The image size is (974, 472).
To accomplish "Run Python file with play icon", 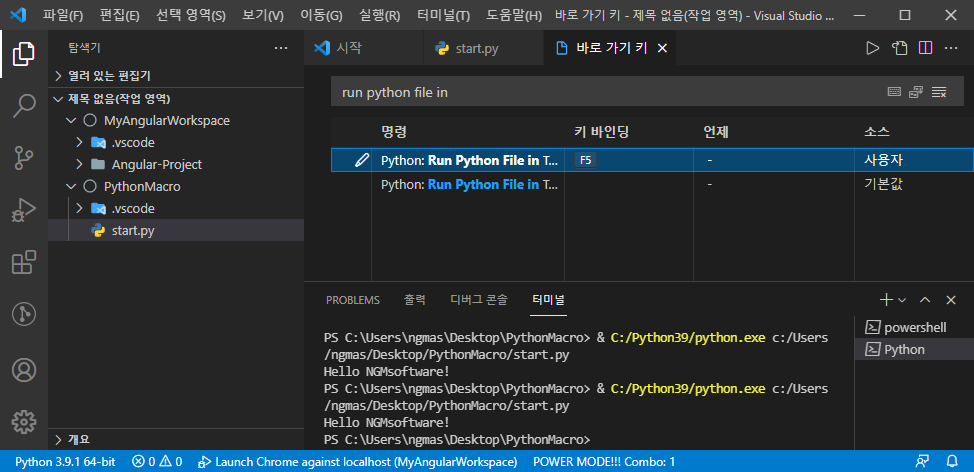I will 873,48.
